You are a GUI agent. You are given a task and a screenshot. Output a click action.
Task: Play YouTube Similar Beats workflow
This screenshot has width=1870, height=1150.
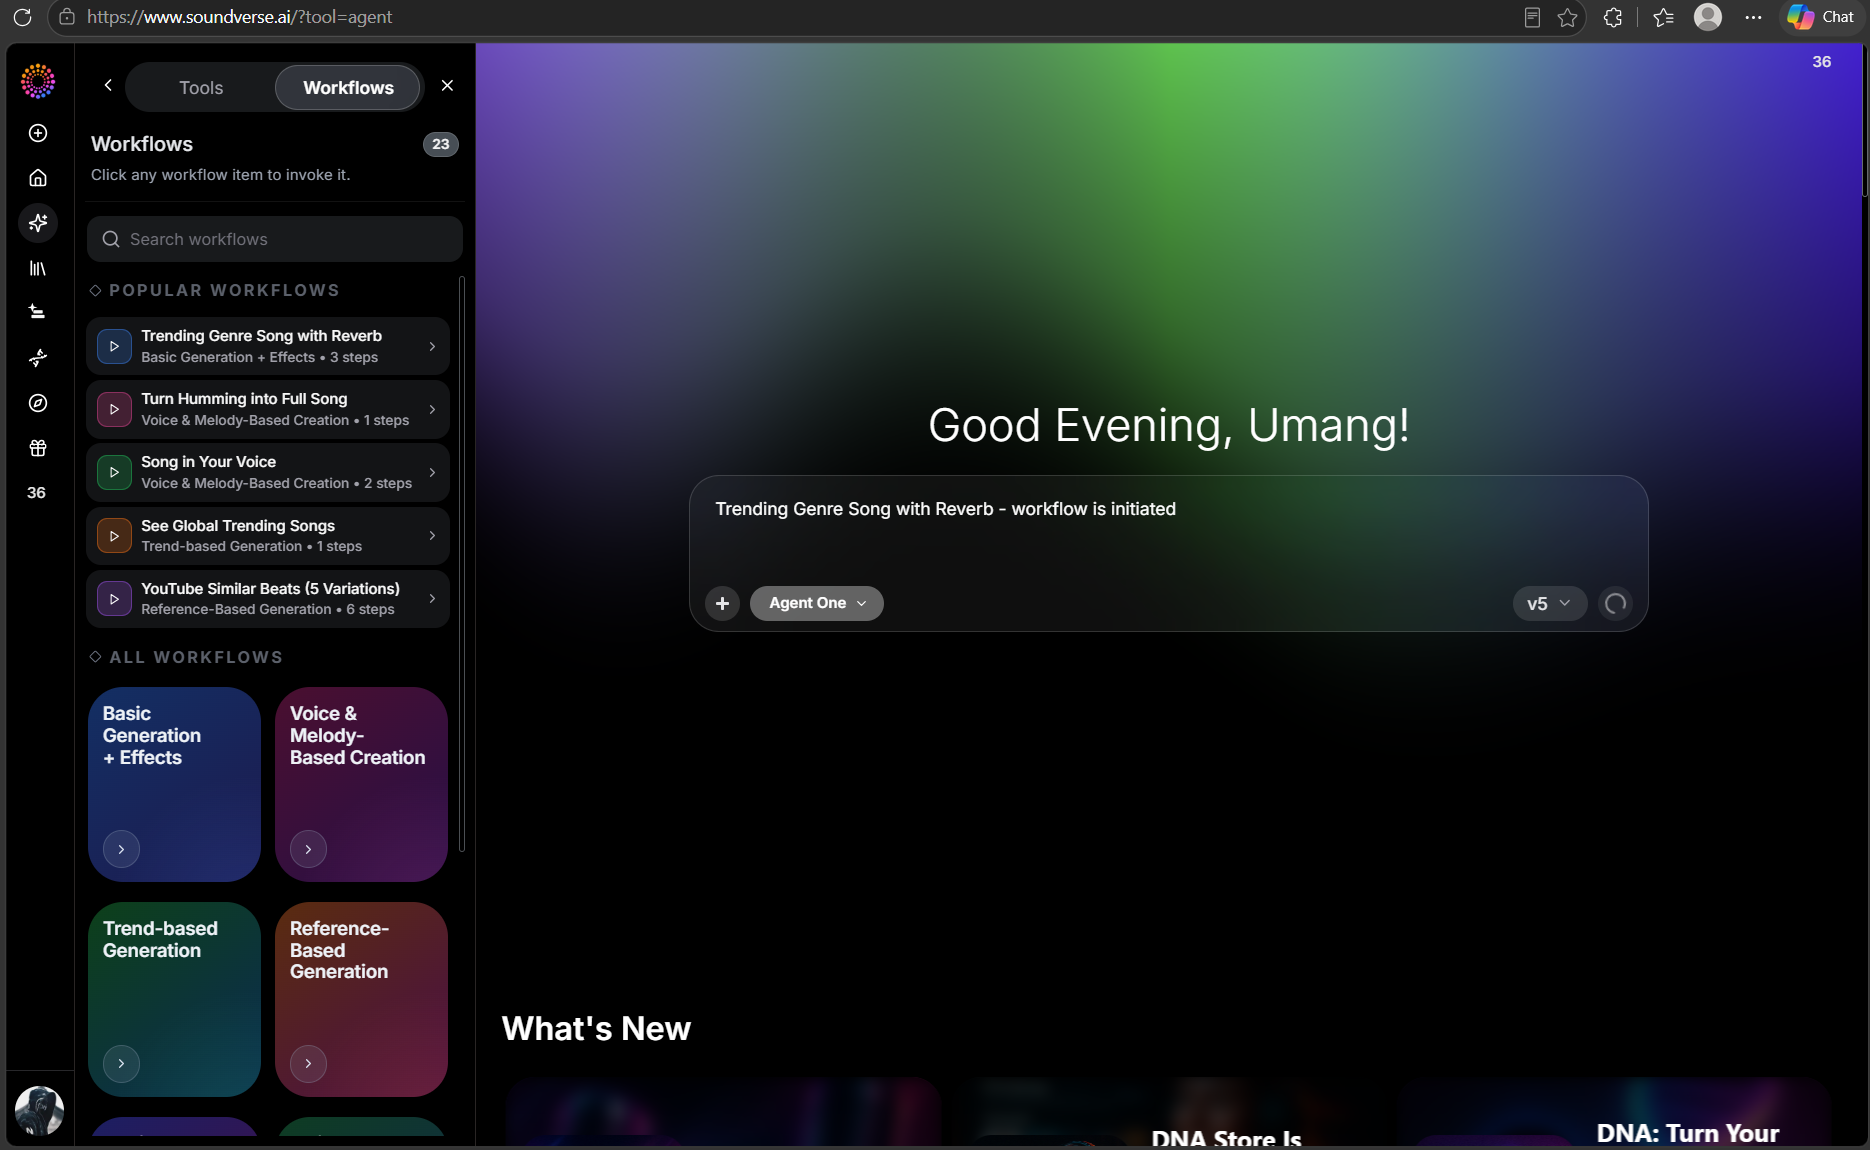114,599
